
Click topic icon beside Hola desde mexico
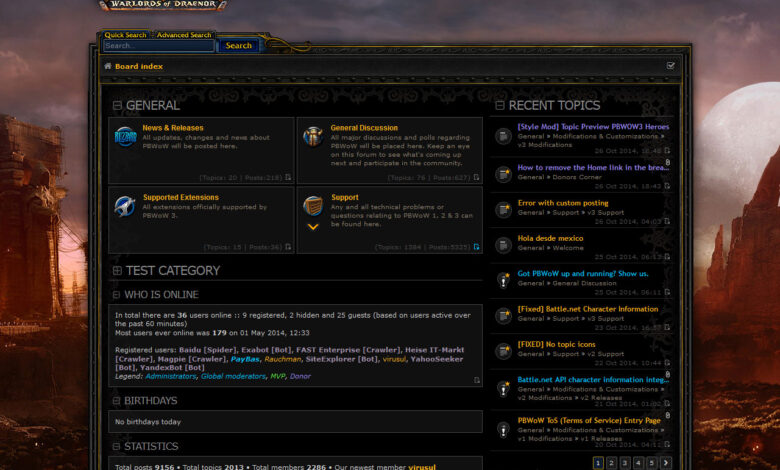tap(504, 245)
